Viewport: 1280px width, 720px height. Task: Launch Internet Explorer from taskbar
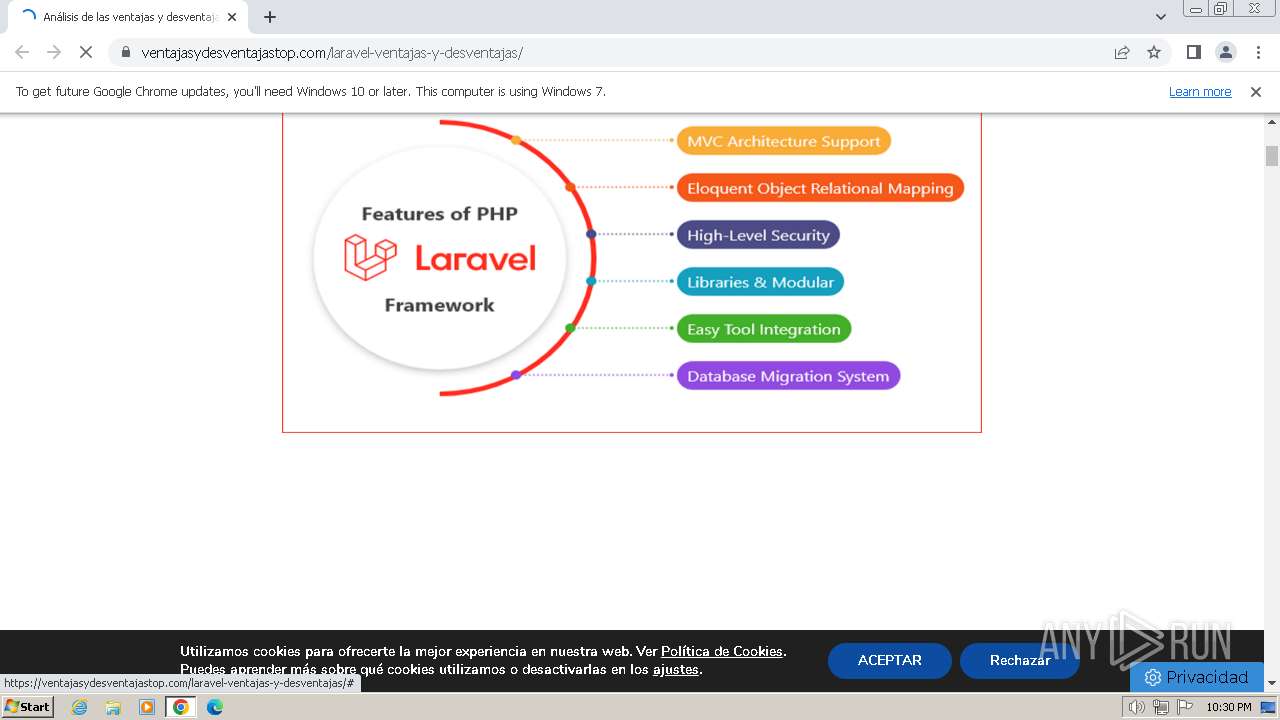pyautogui.click(x=80, y=707)
